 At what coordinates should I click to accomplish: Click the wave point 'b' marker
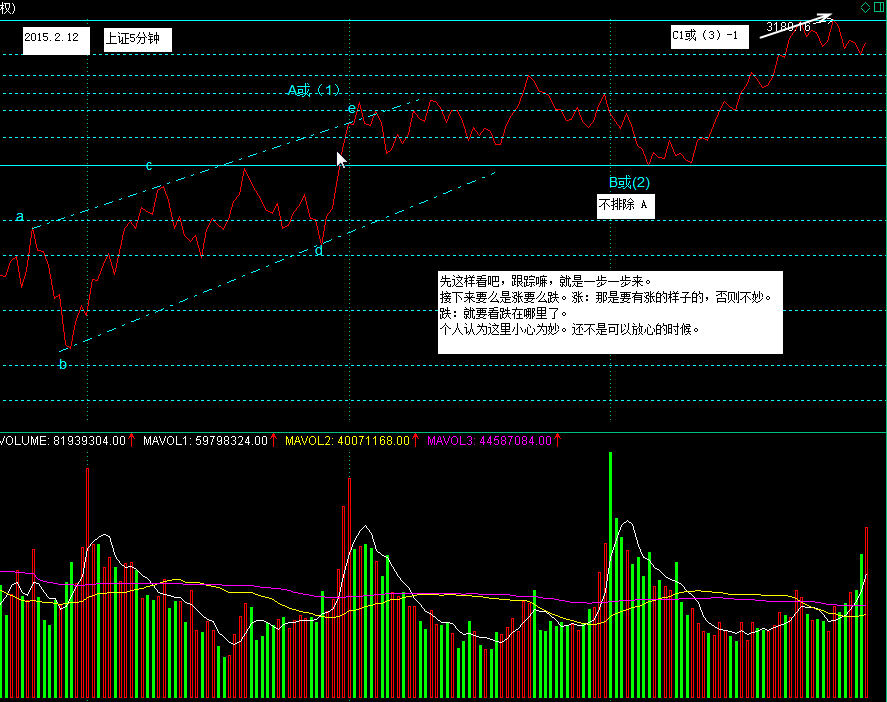(62, 364)
